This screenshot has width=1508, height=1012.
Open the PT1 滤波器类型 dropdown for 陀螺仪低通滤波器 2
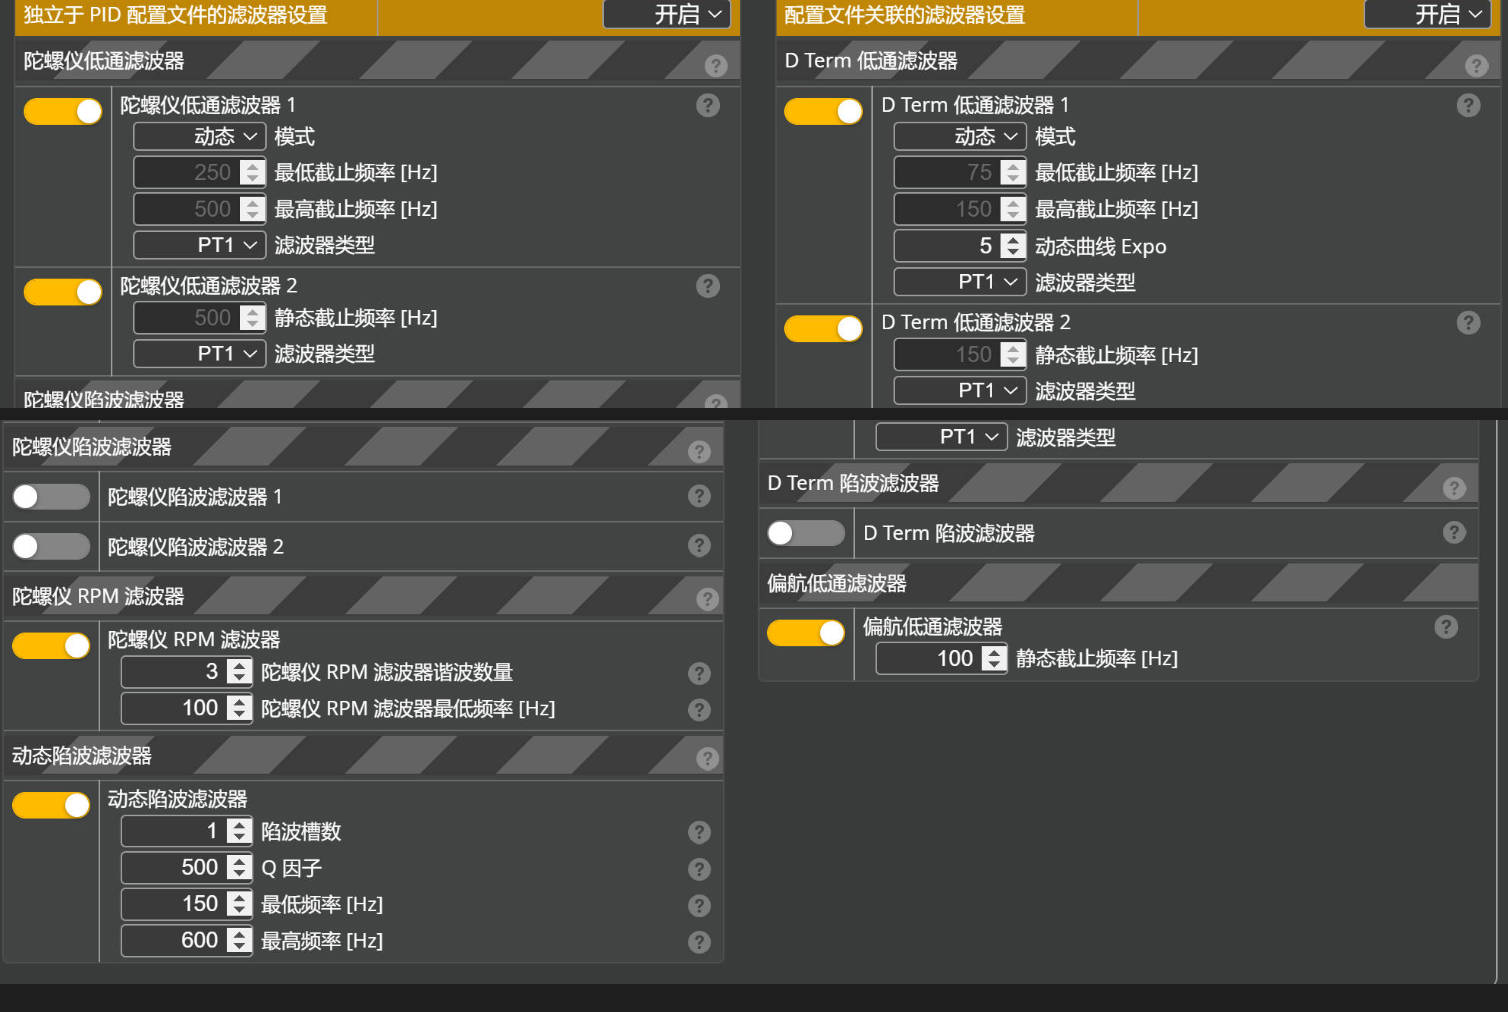pos(199,353)
